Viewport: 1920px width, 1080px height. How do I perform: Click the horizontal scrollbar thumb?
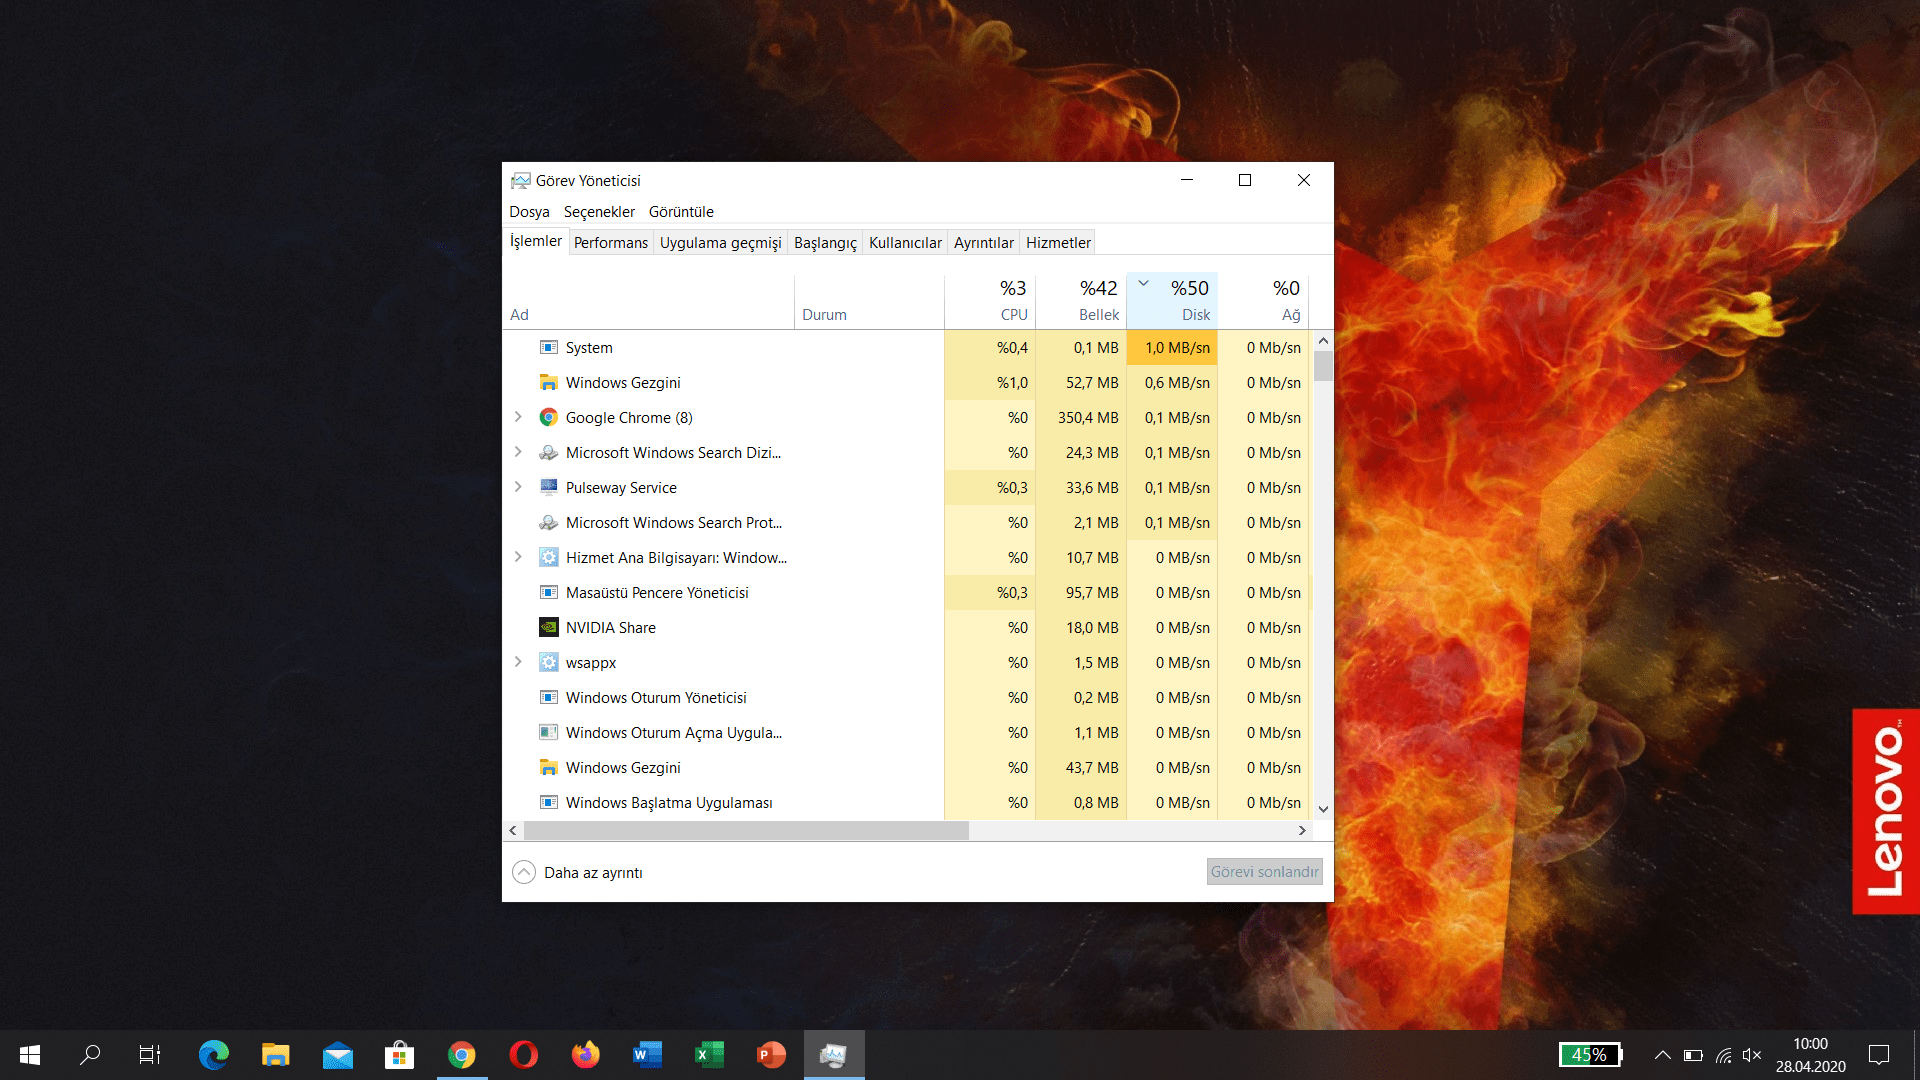pos(745,830)
